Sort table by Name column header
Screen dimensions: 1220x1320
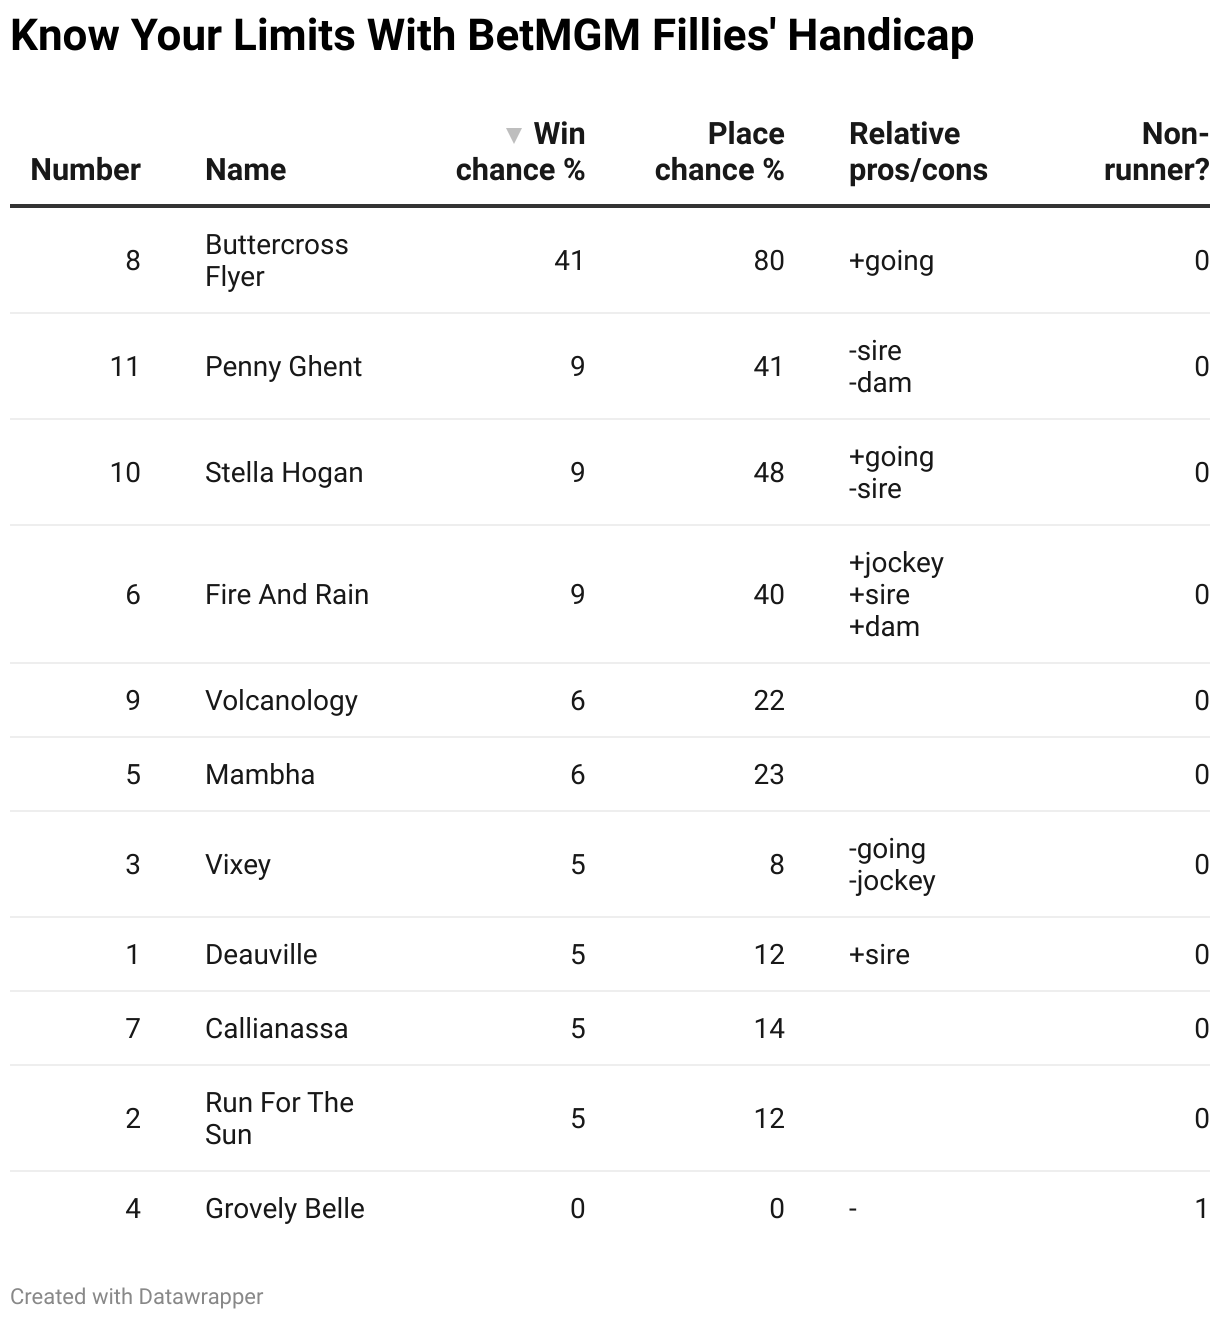pyautogui.click(x=245, y=169)
